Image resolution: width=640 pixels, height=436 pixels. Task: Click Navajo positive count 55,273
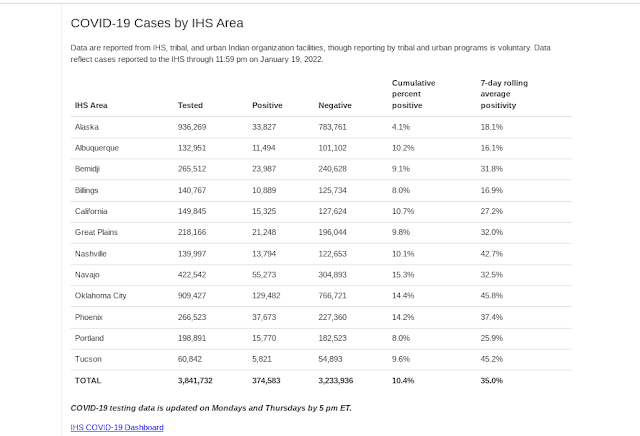click(264, 275)
